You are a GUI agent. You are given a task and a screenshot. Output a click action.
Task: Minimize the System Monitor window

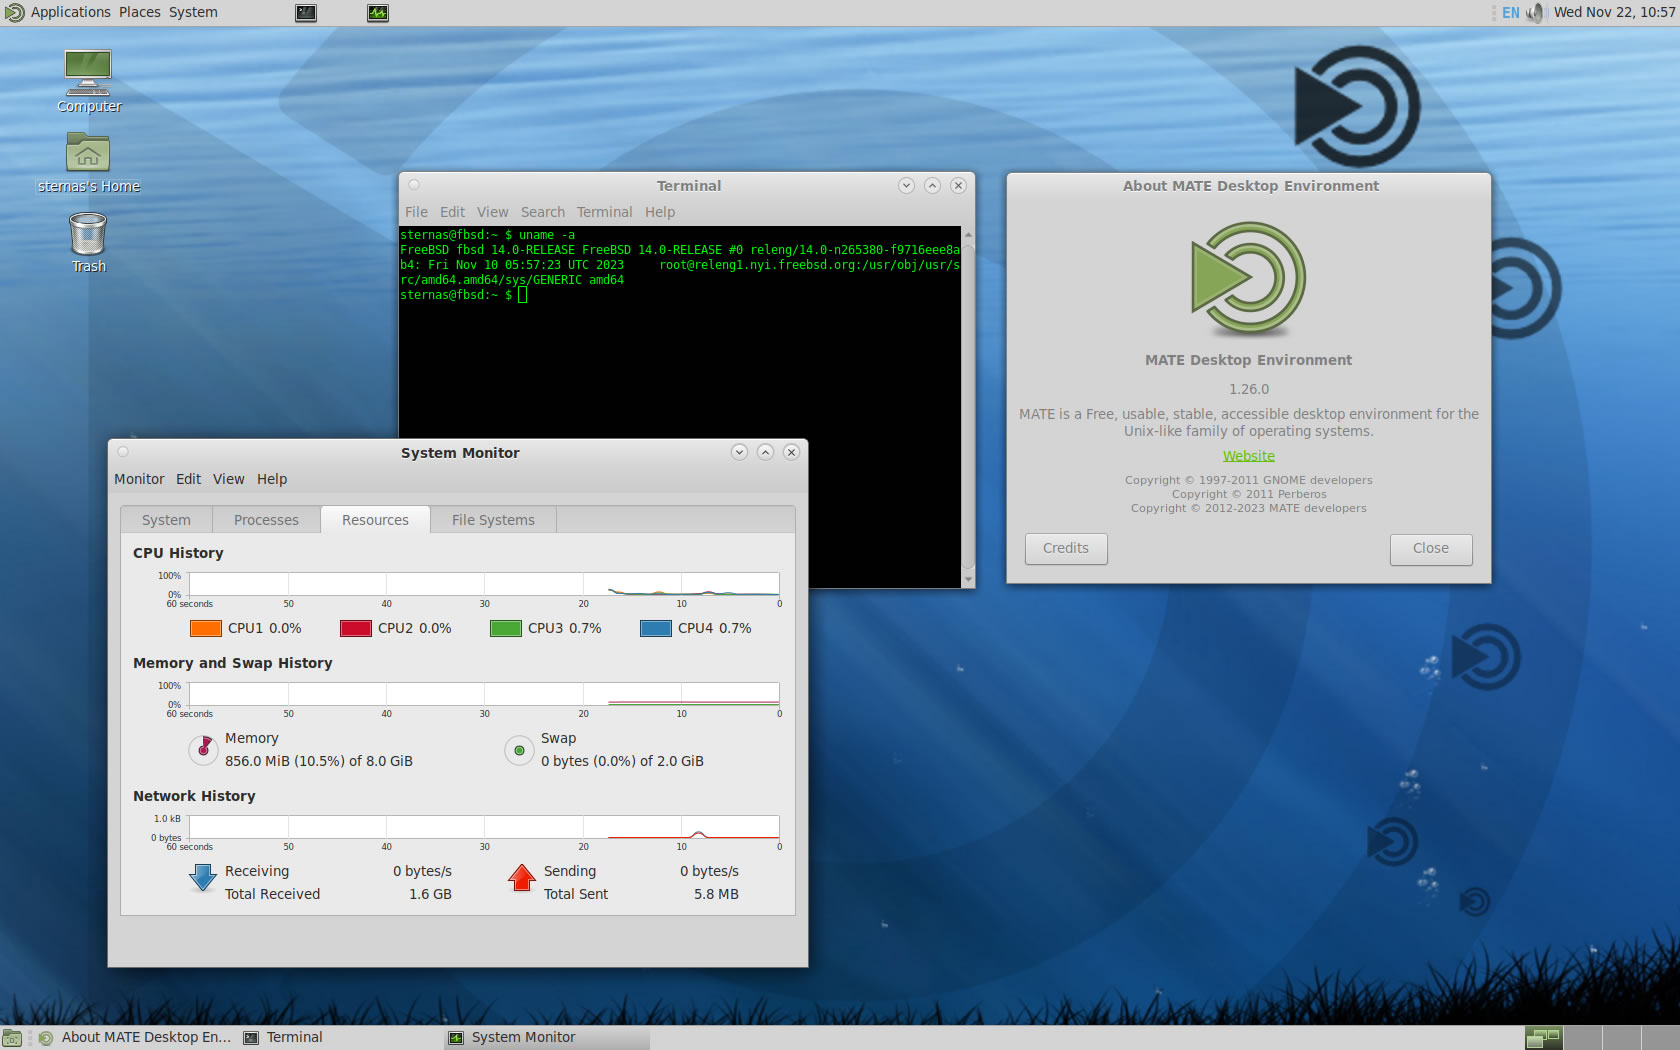(x=739, y=452)
